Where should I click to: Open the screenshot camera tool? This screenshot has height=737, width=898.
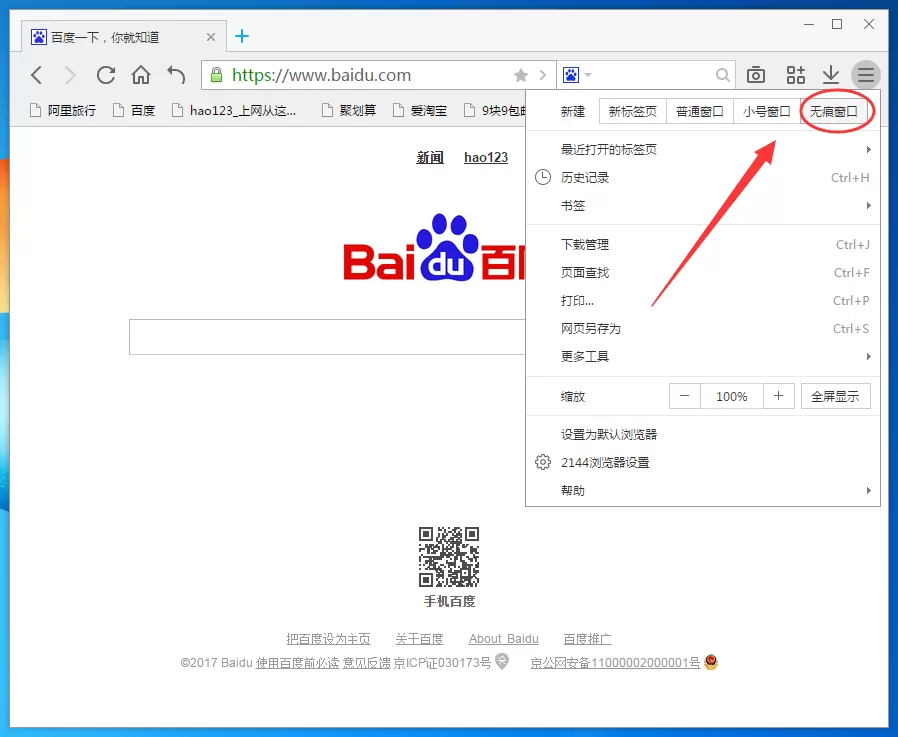[x=756, y=75]
